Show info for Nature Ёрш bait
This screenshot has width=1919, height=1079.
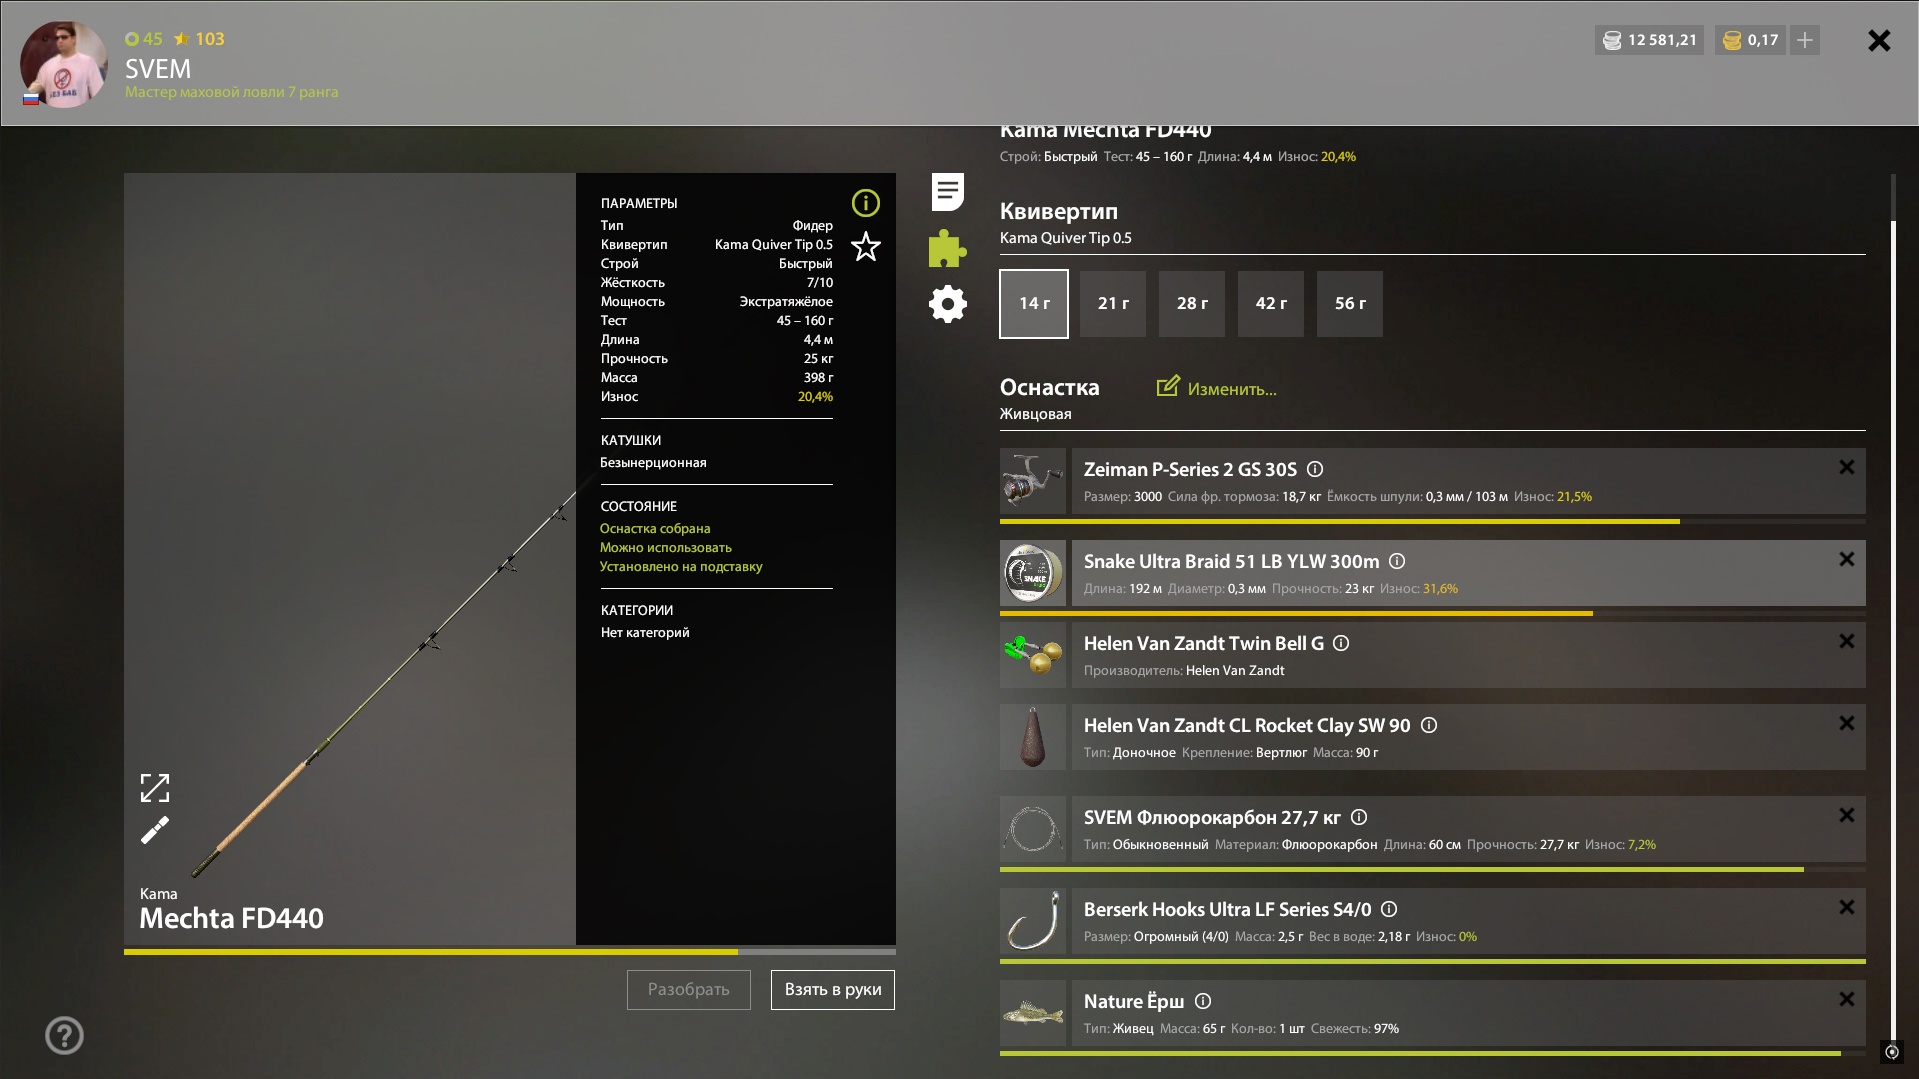[x=1203, y=1001]
